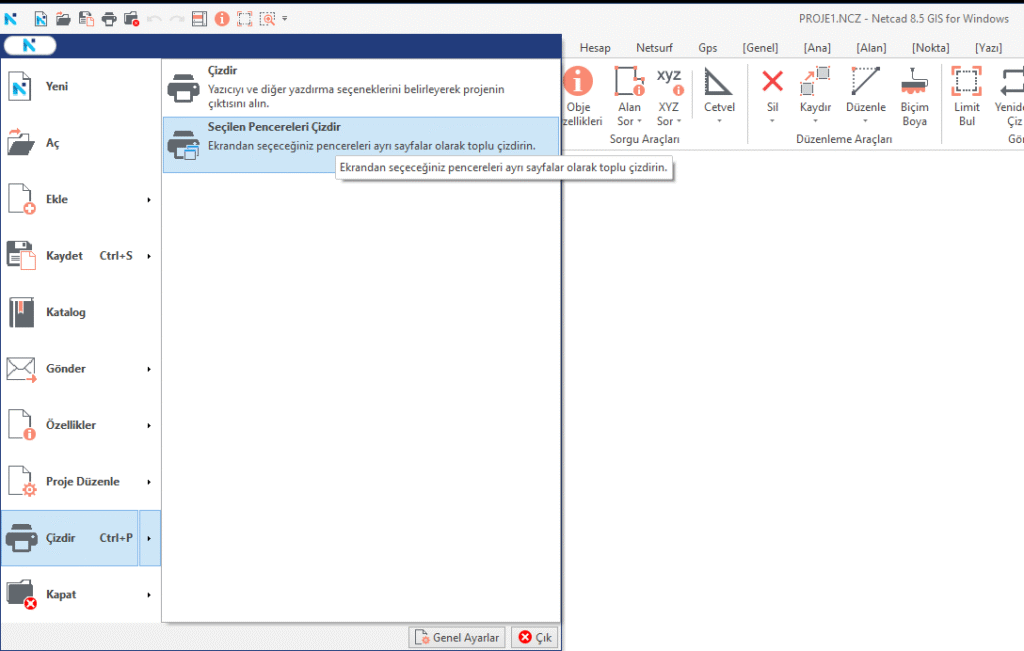Open Genel Ayarlar settings

click(x=458, y=637)
